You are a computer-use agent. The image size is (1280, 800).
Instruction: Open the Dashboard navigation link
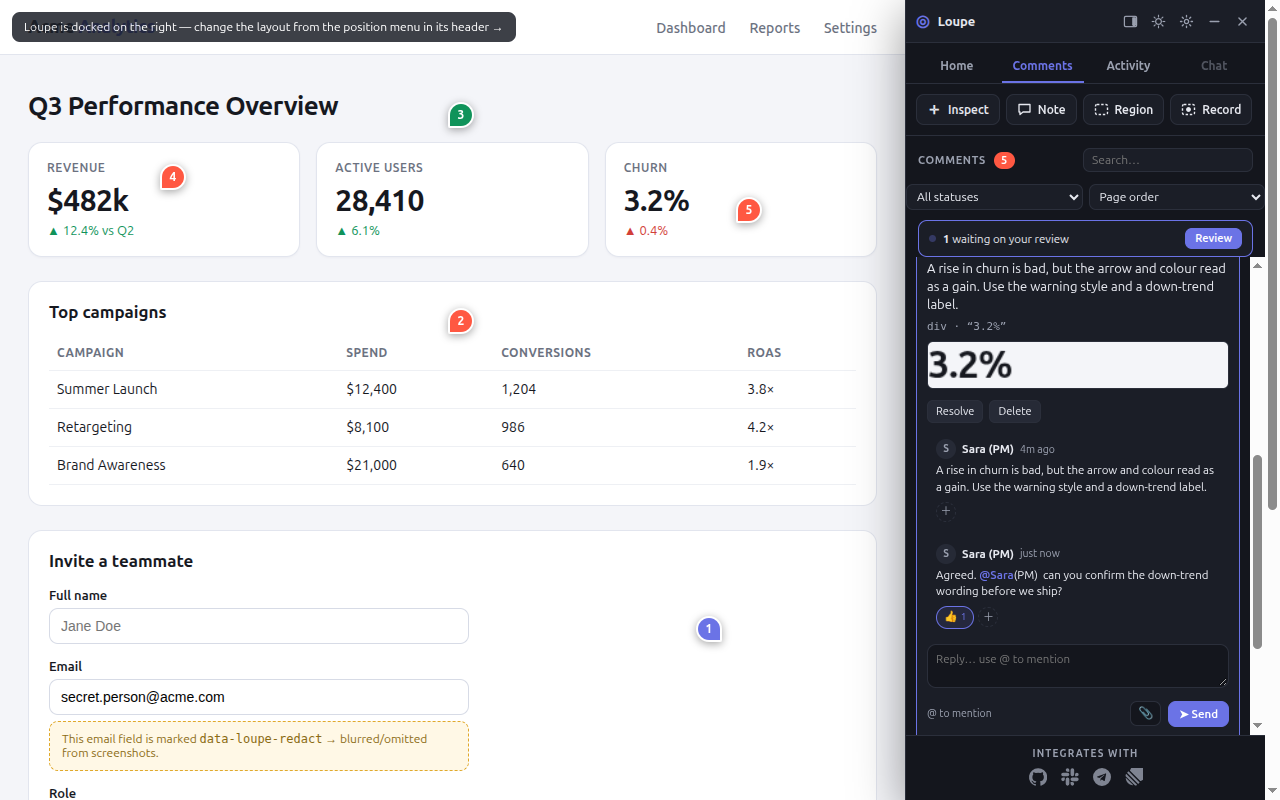[691, 28]
